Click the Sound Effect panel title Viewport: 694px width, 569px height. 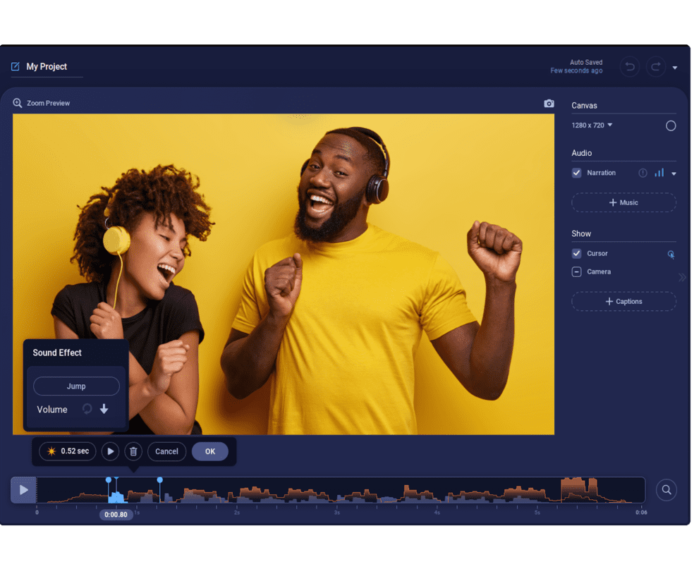(x=57, y=353)
